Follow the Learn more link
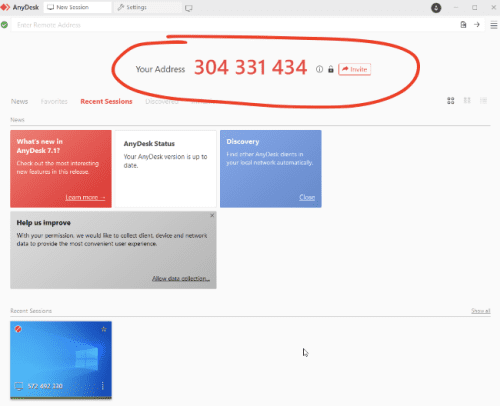 tap(85, 197)
